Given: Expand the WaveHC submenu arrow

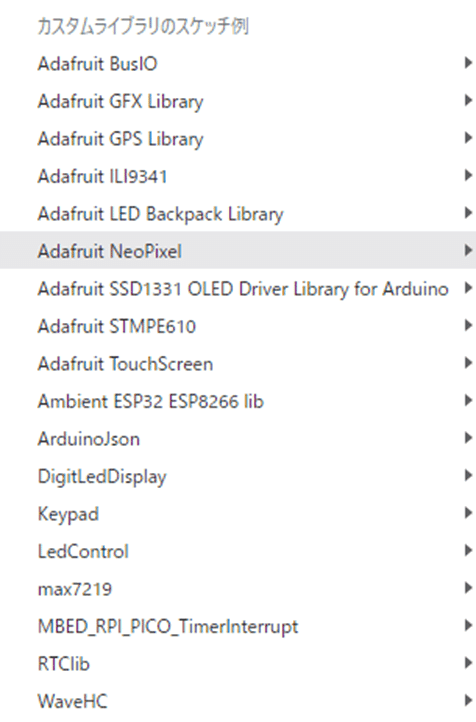Looking at the screenshot, I should click(468, 700).
